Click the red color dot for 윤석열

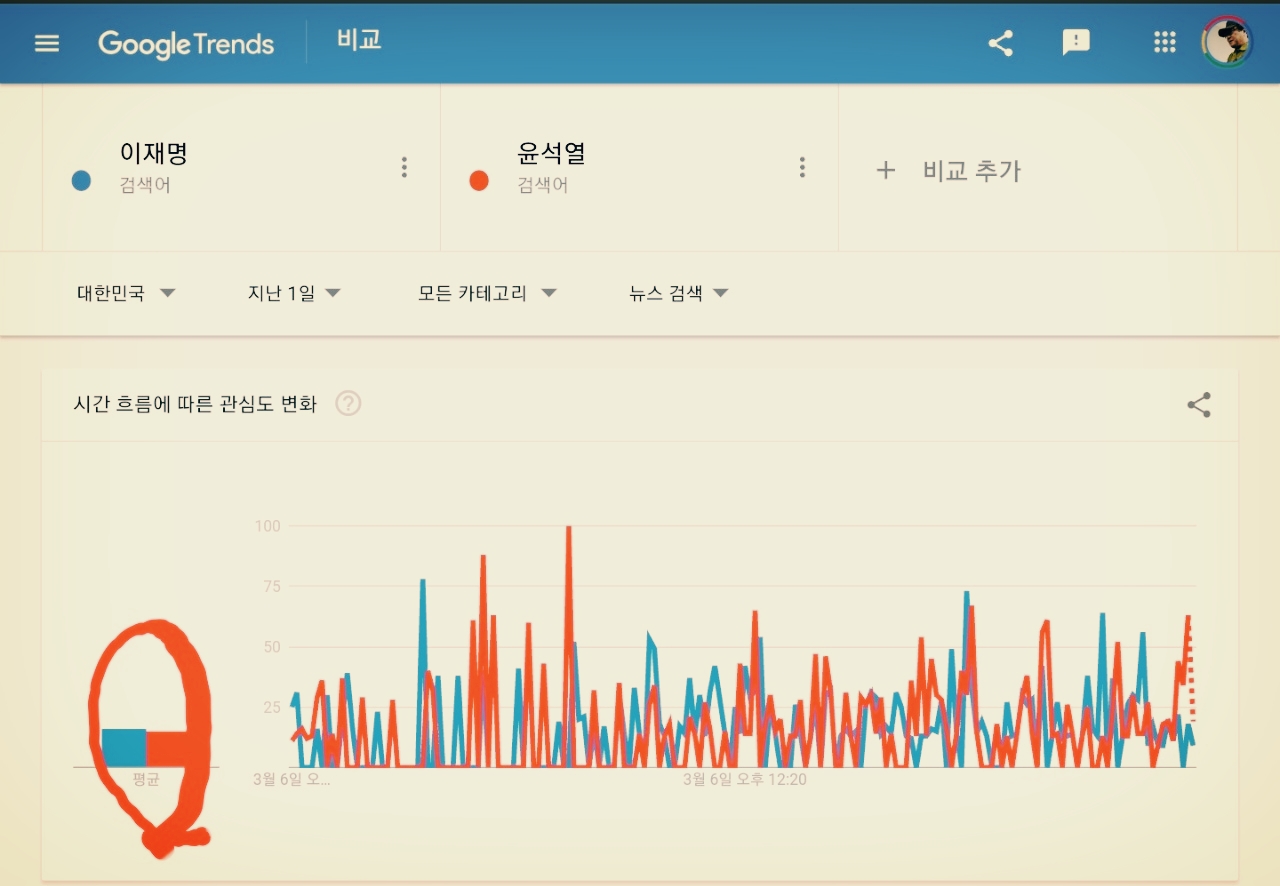coord(479,181)
